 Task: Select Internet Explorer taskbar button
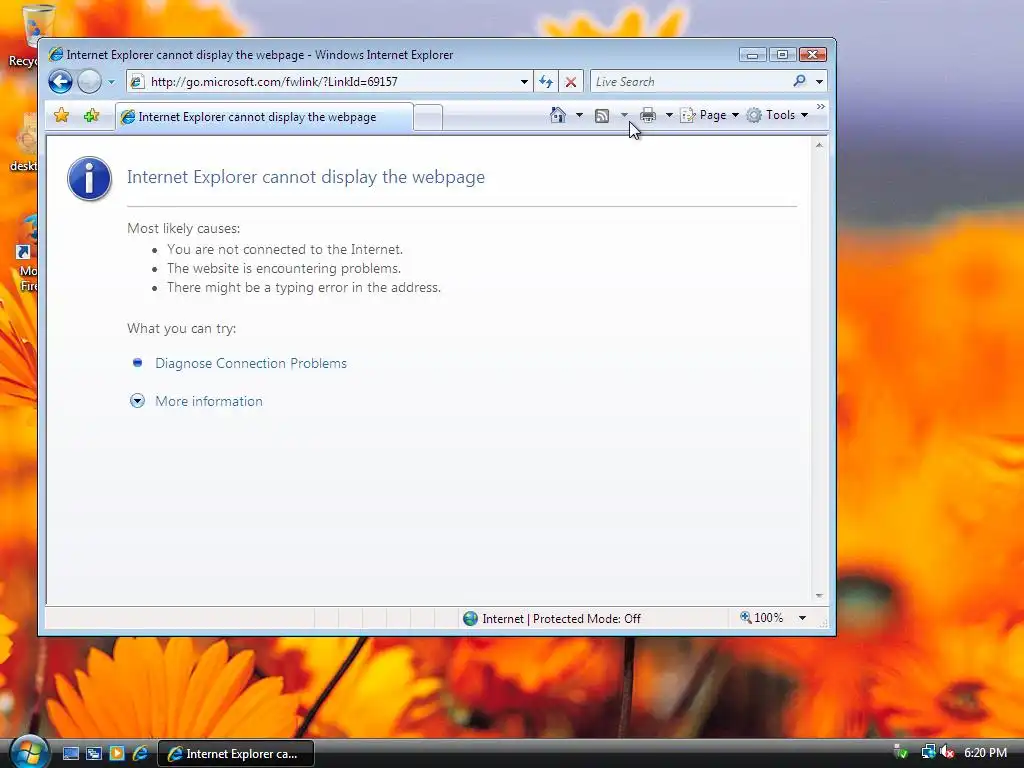(236, 754)
